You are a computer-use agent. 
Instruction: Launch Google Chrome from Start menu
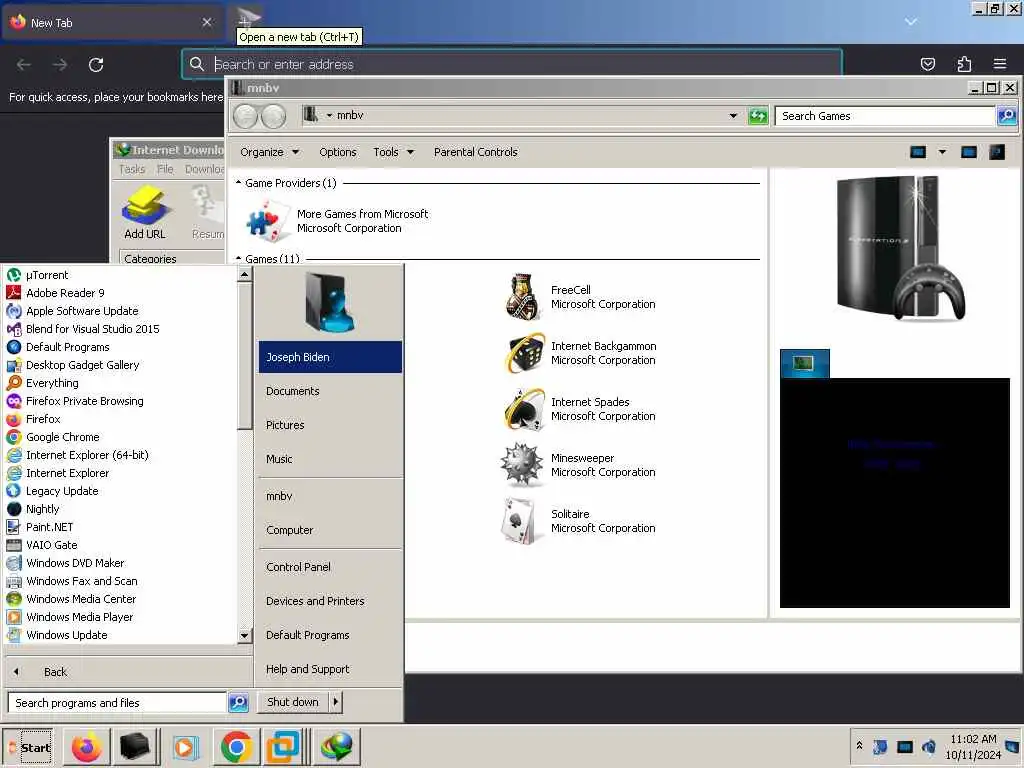[53, 437]
